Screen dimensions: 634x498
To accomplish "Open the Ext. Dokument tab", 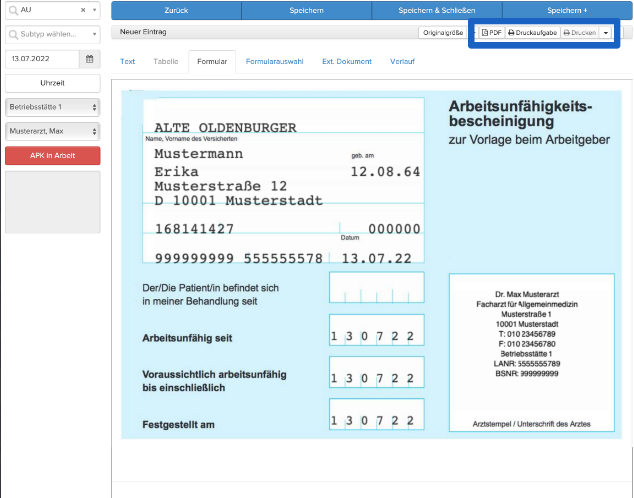I will tap(347, 61).
